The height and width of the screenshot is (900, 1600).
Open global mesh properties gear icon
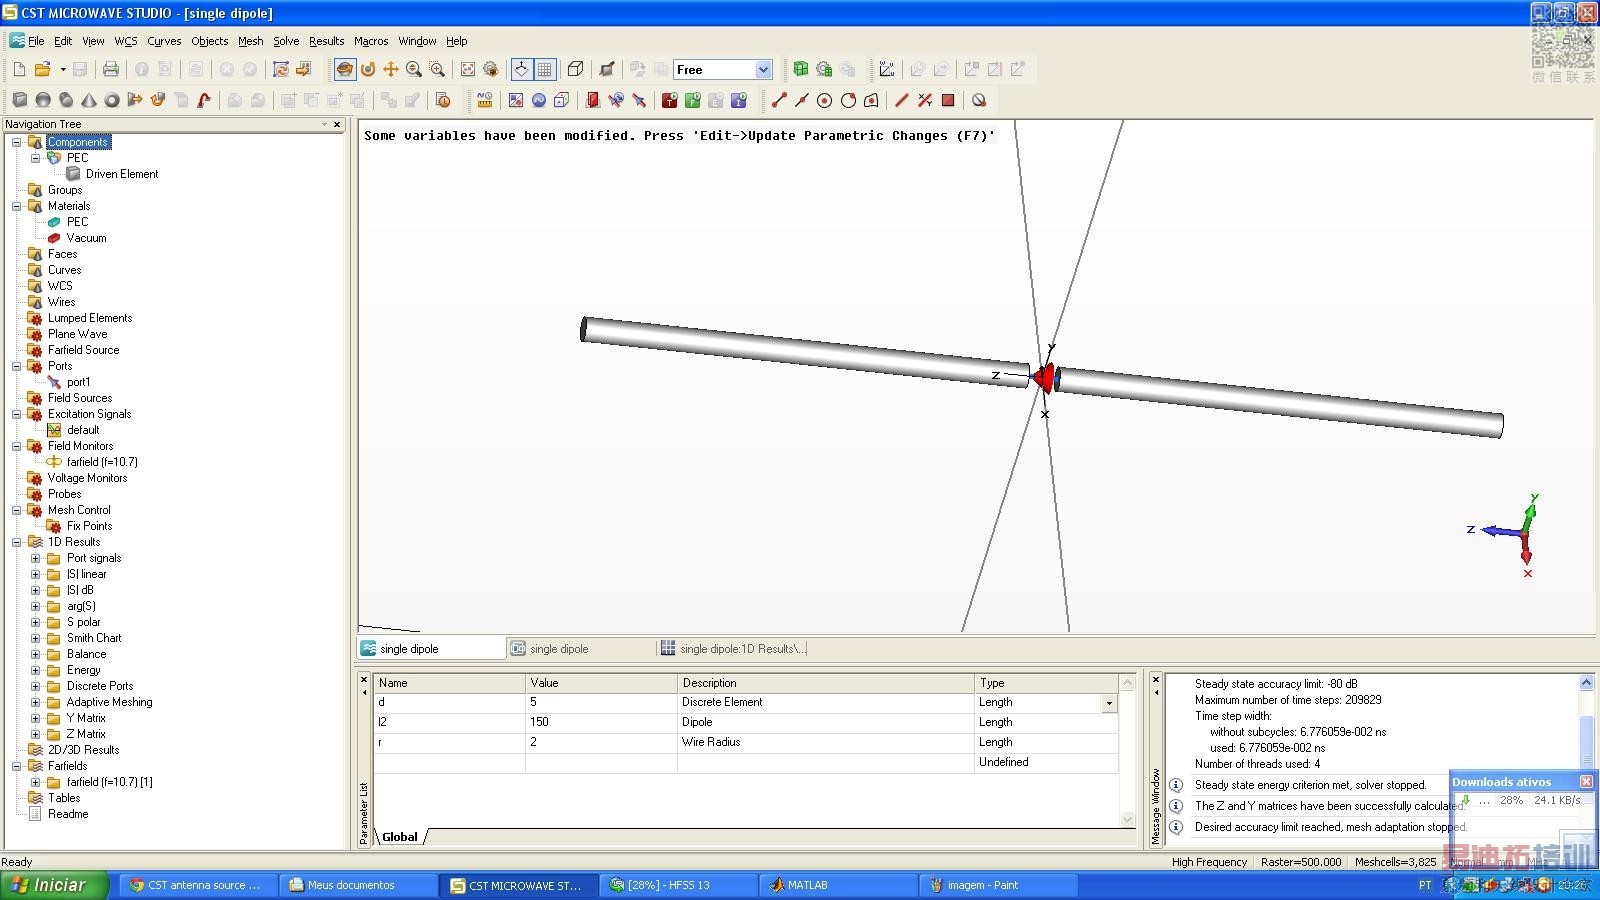824,69
